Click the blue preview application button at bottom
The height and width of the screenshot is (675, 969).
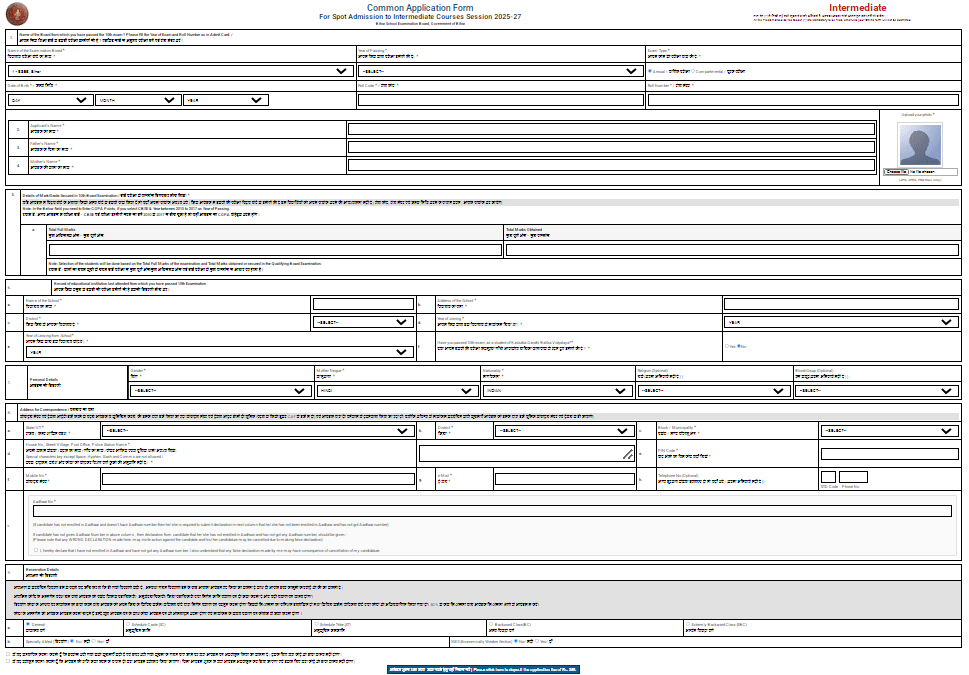[x=483, y=668]
